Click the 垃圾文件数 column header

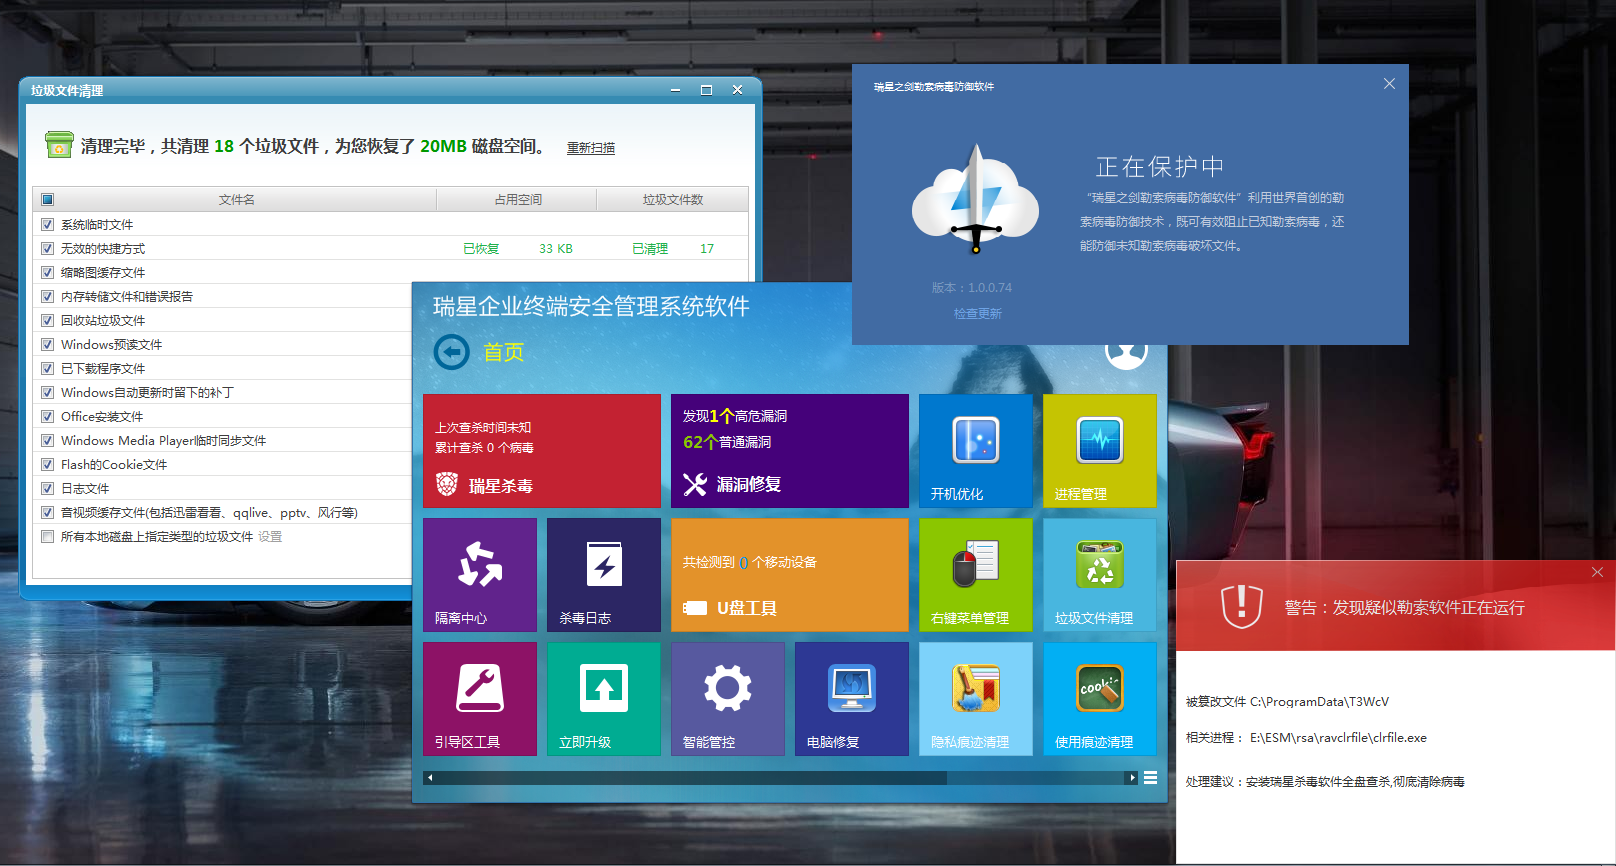point(672,200)
